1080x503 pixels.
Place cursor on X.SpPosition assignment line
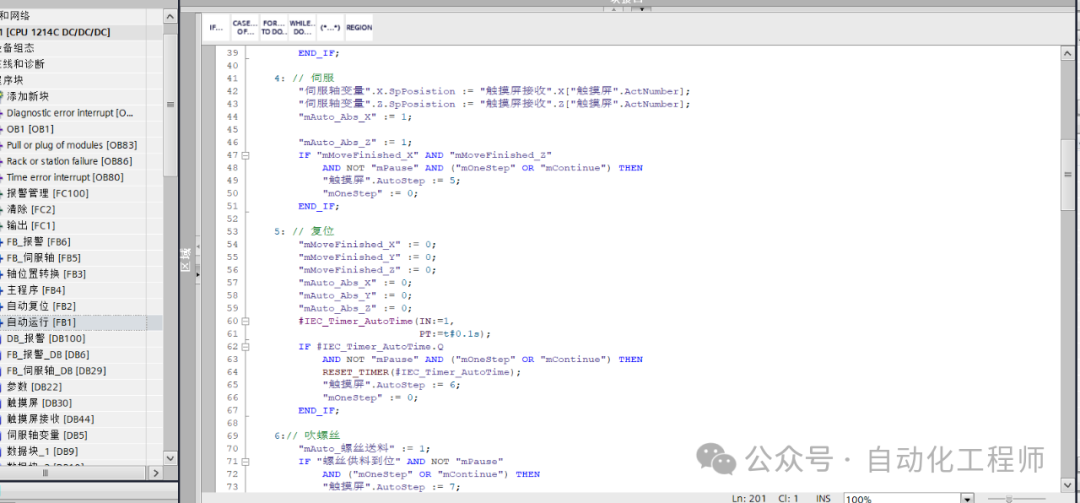pos(494,91)
